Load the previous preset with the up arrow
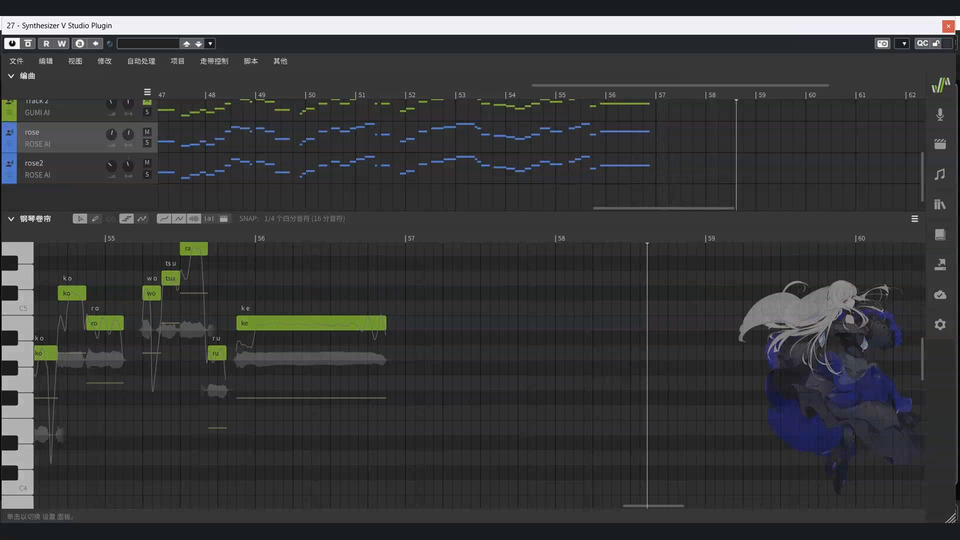 [x=186, y=43]
